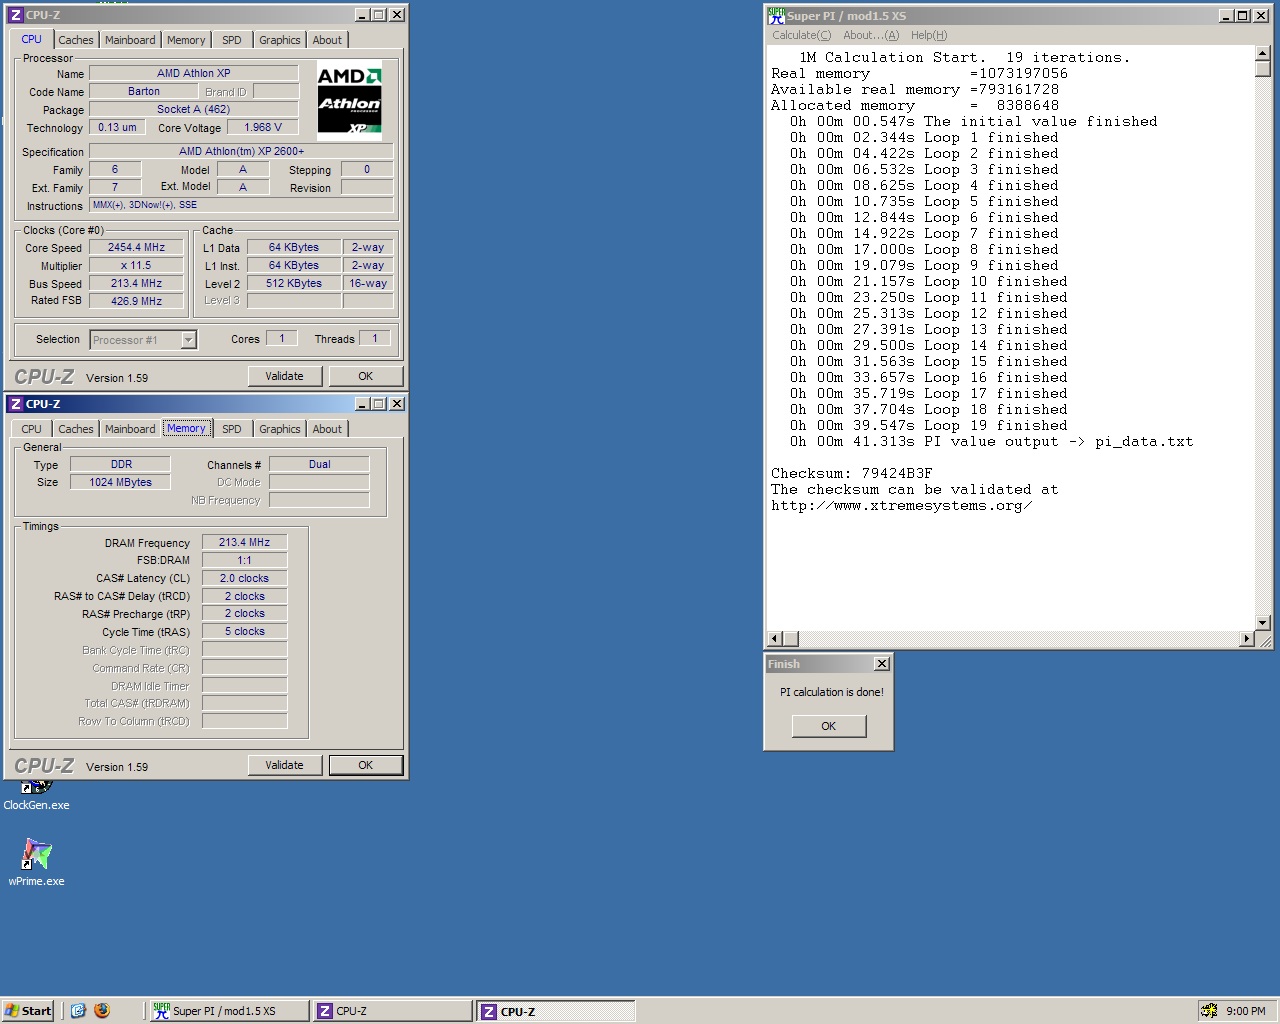Launch Internet Explorer from the quick launch
This screenshot has height=1024, width=1280.
79,1011
